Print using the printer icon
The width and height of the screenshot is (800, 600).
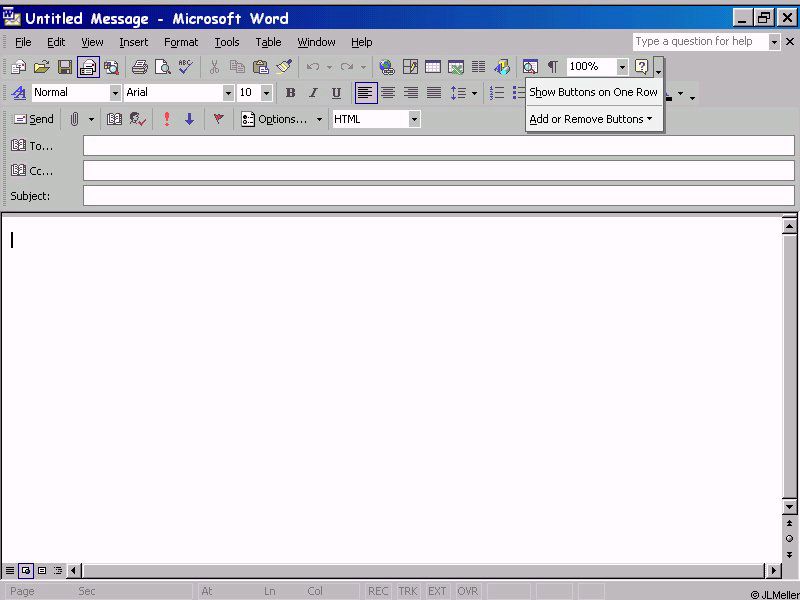click(139, 67)
